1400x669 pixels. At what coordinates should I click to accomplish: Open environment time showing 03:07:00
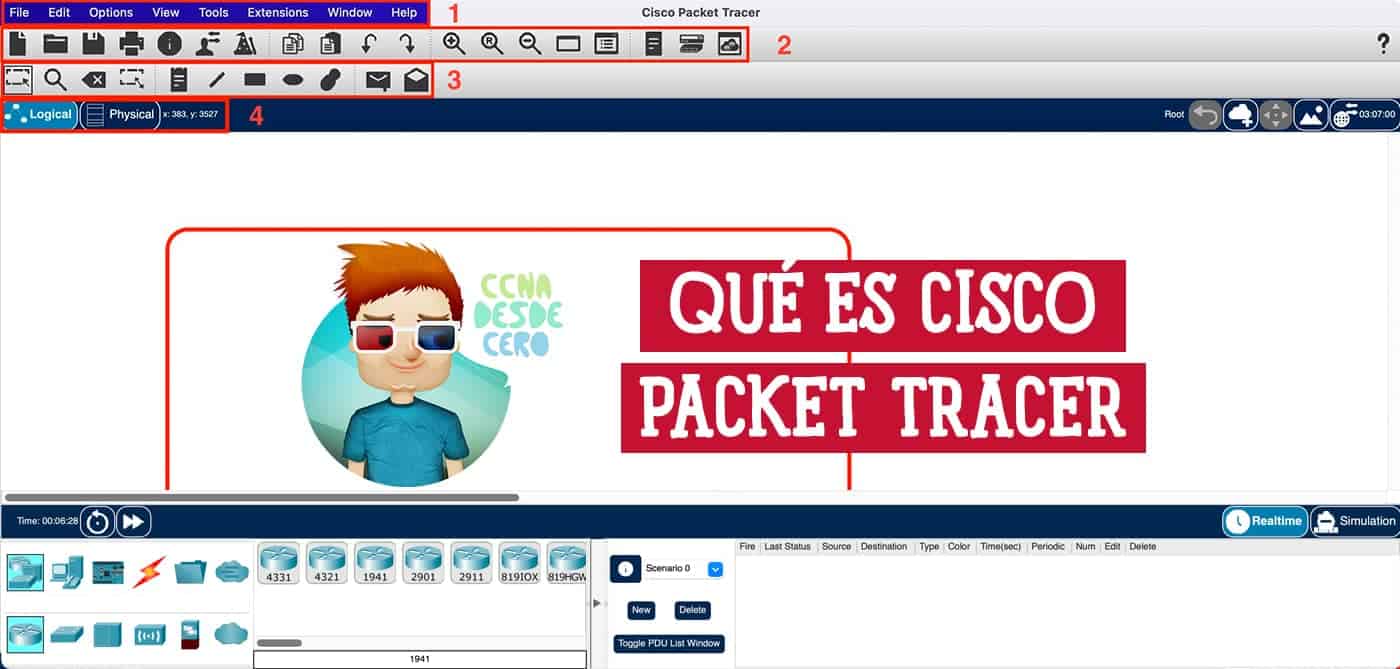coord(1364,114)
